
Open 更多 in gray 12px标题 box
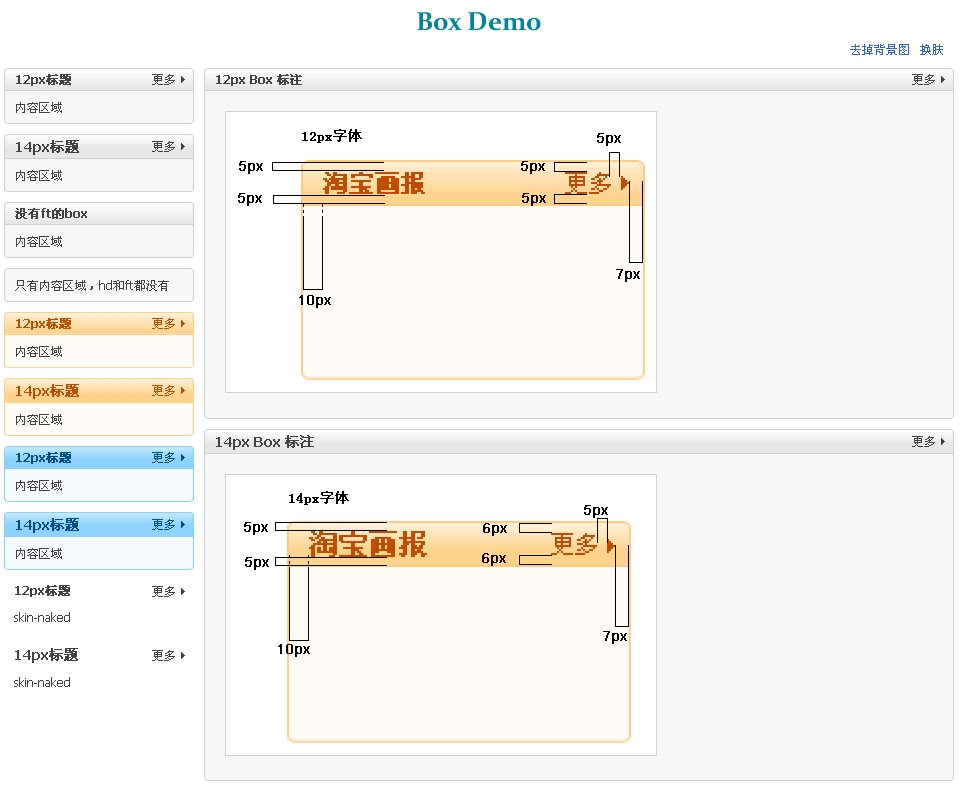[169, 80]
